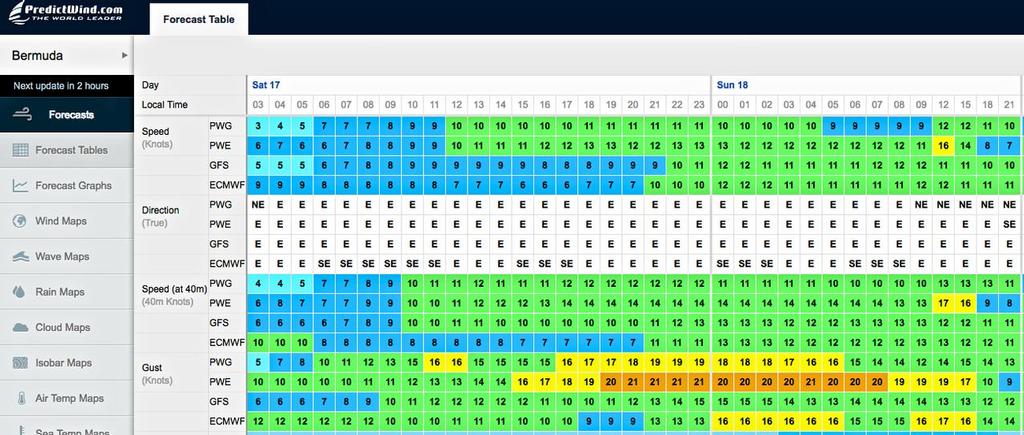Open Air Temp Maps thermometer icon
Screen dimensions: 1024x435
tap(20, 398)
